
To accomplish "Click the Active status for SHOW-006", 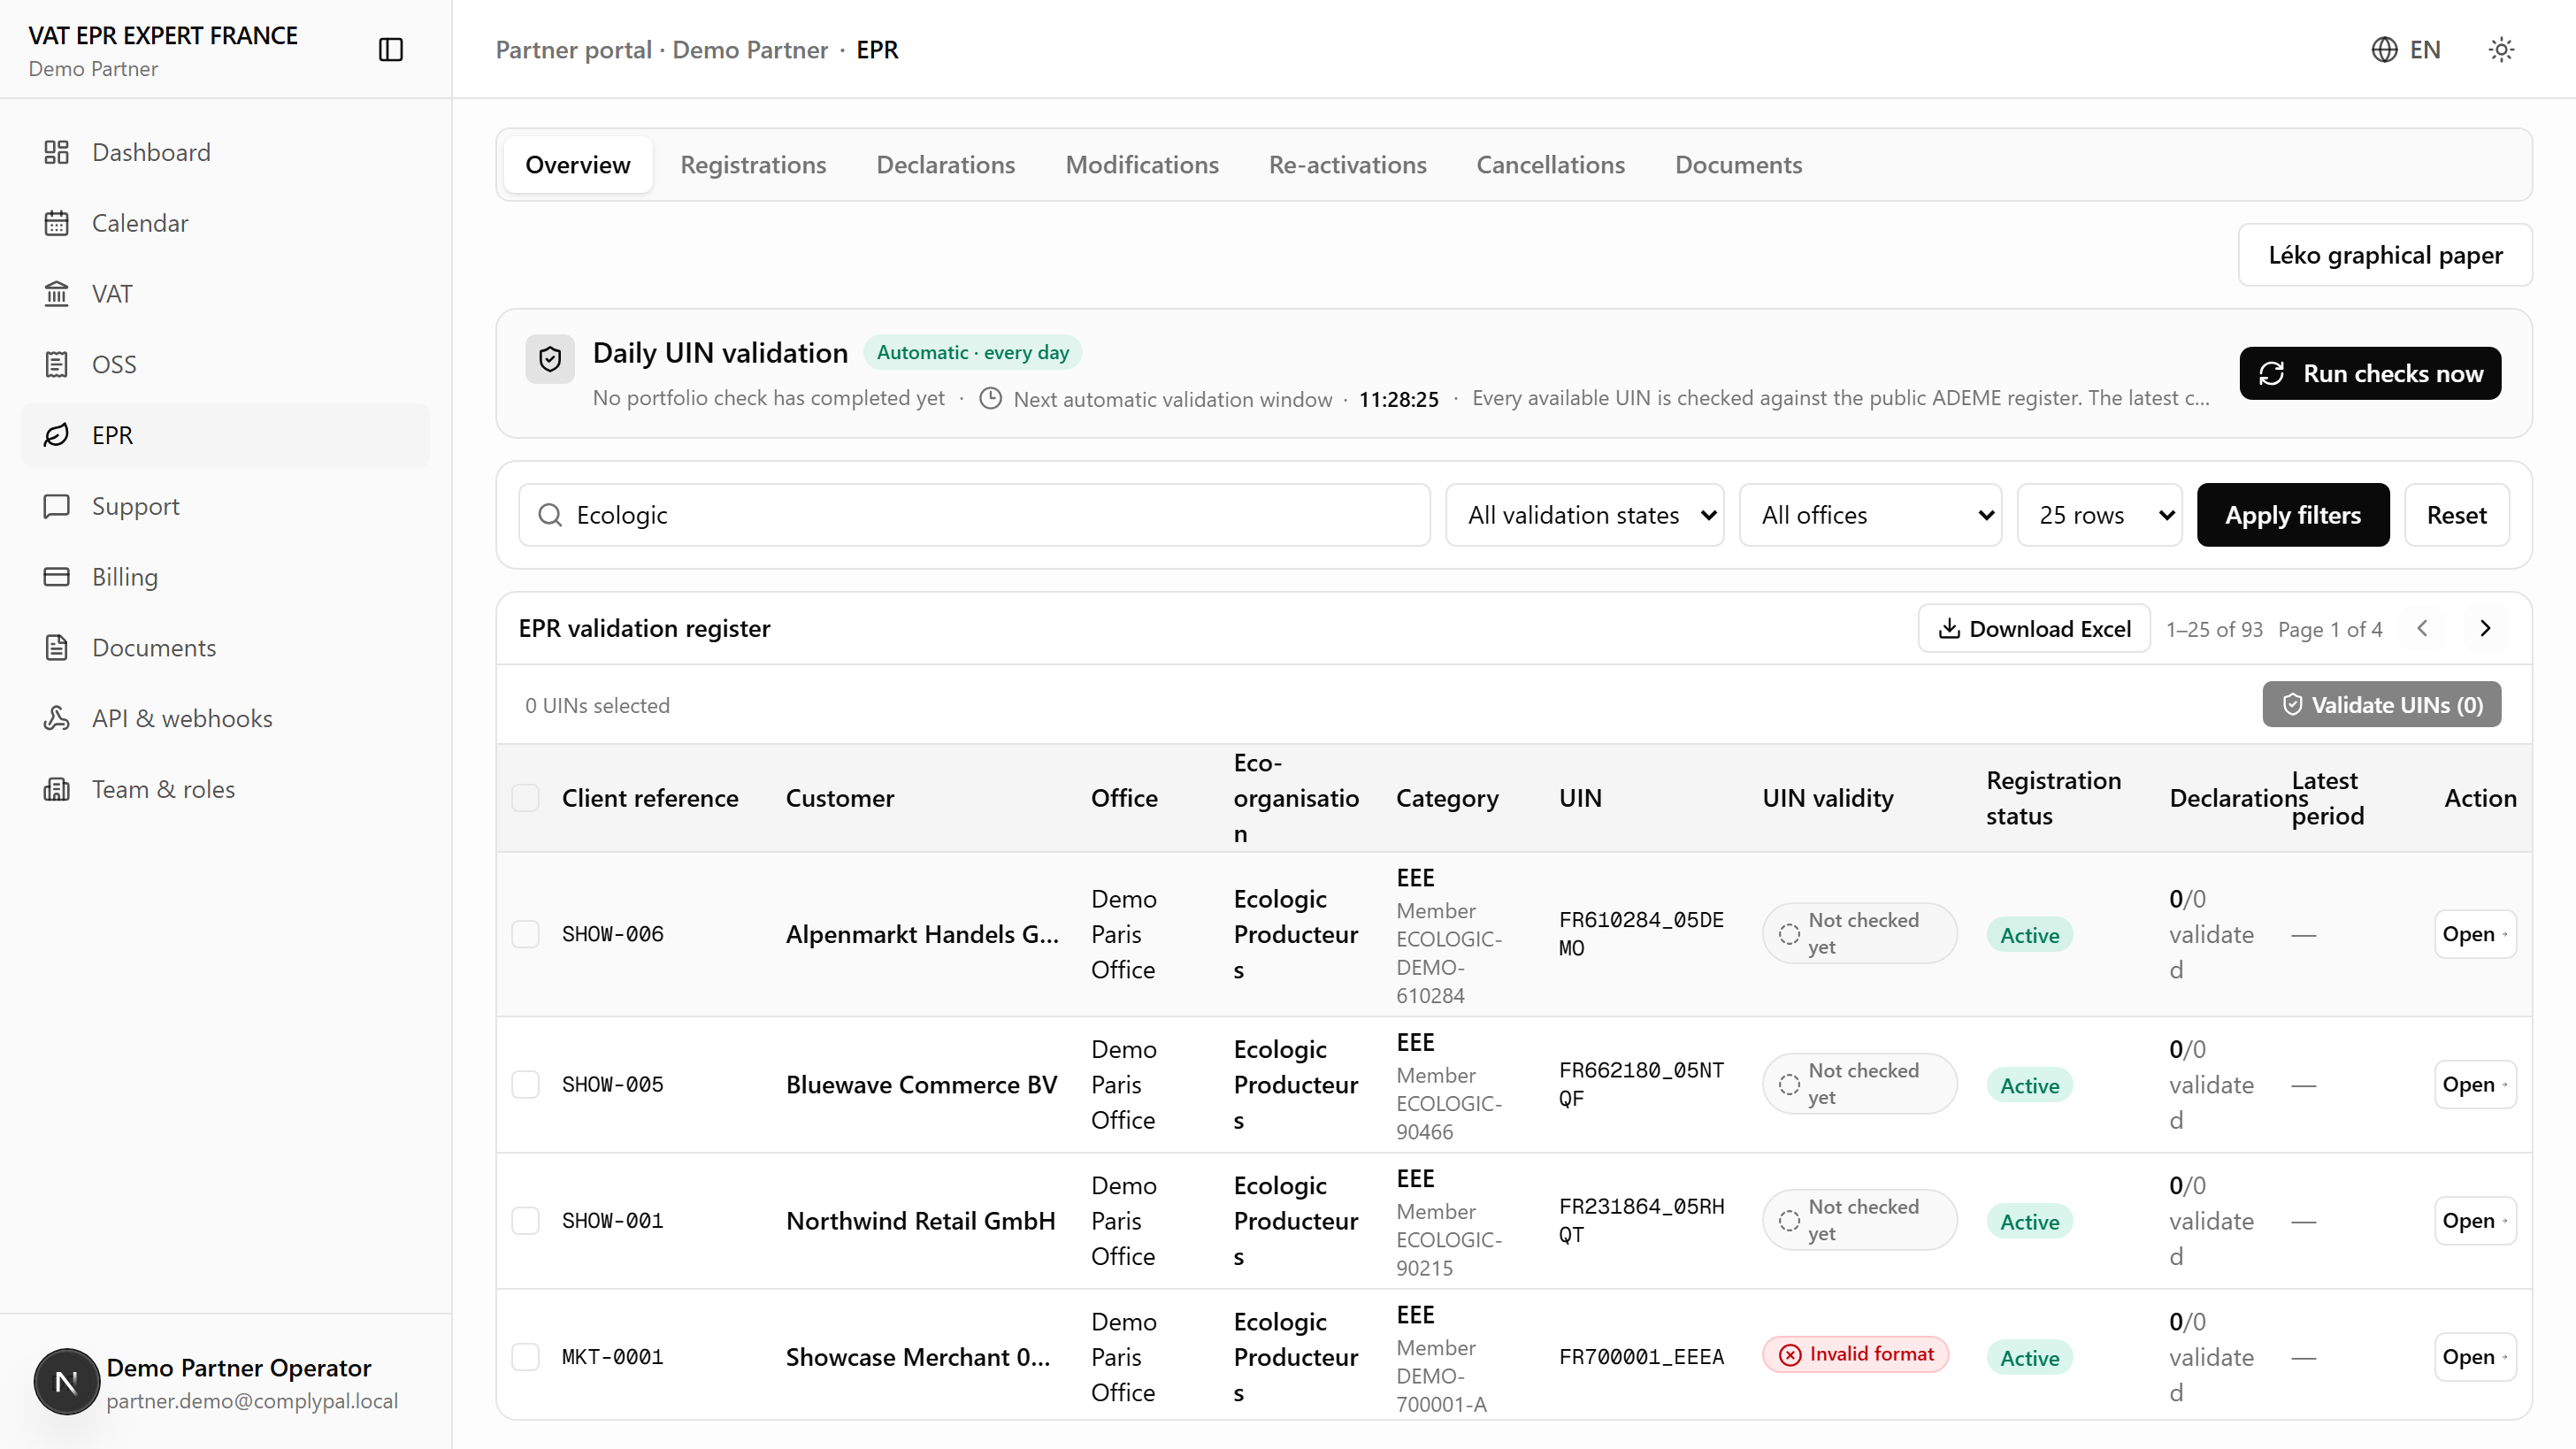I will 2030,935.
